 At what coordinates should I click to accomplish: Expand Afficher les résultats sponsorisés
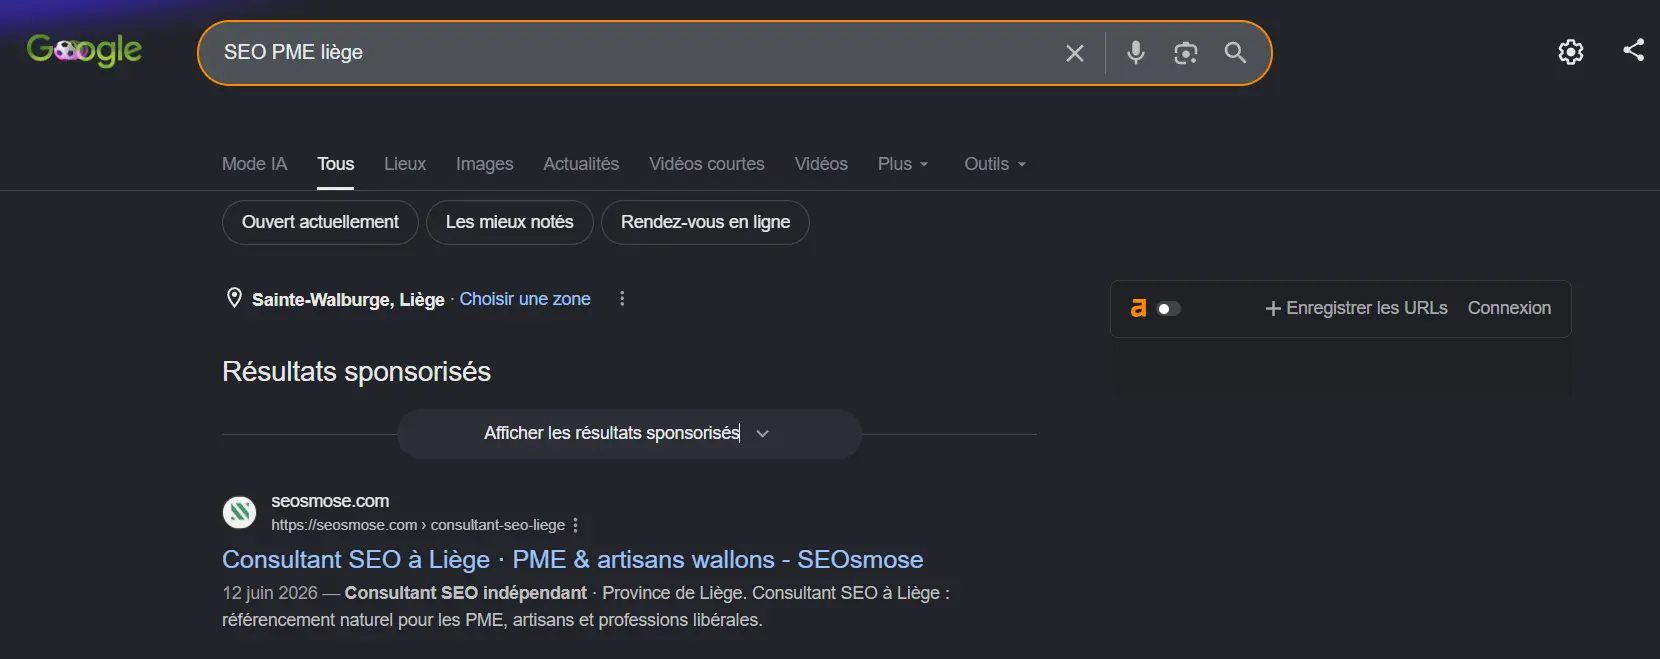point(629,433)
